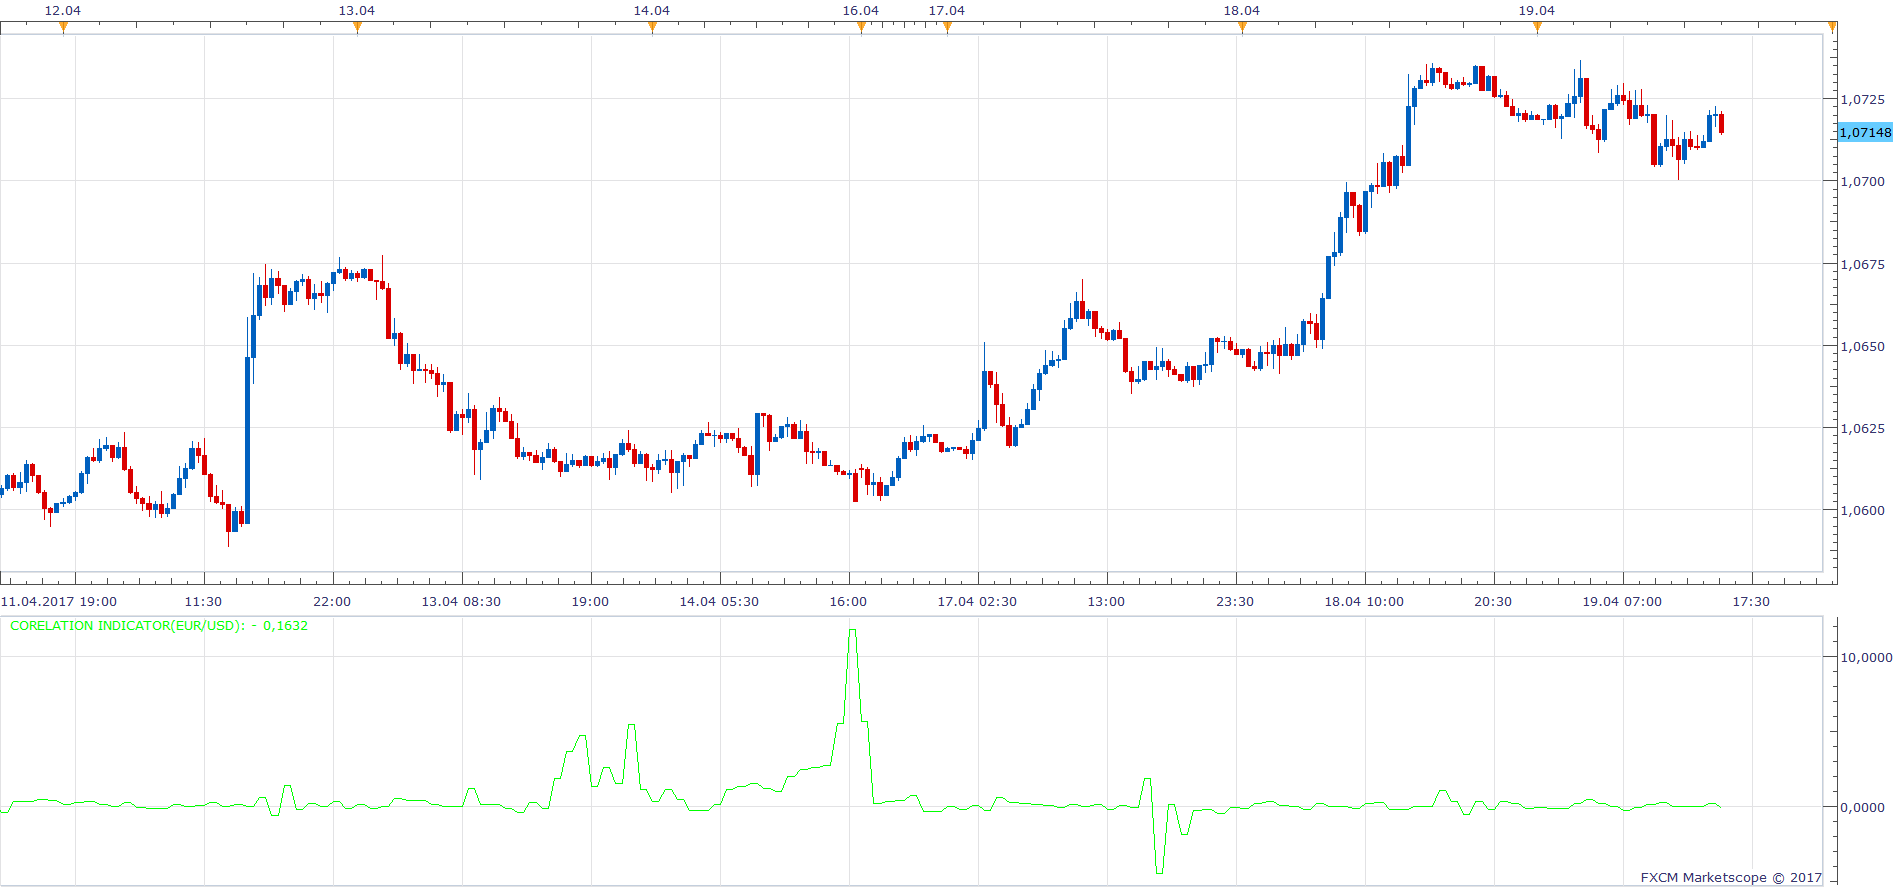The height and width of the screenshot is (887, 1903).
Task: Select the highest peak of the green indicator line
Action: [852, 630]
